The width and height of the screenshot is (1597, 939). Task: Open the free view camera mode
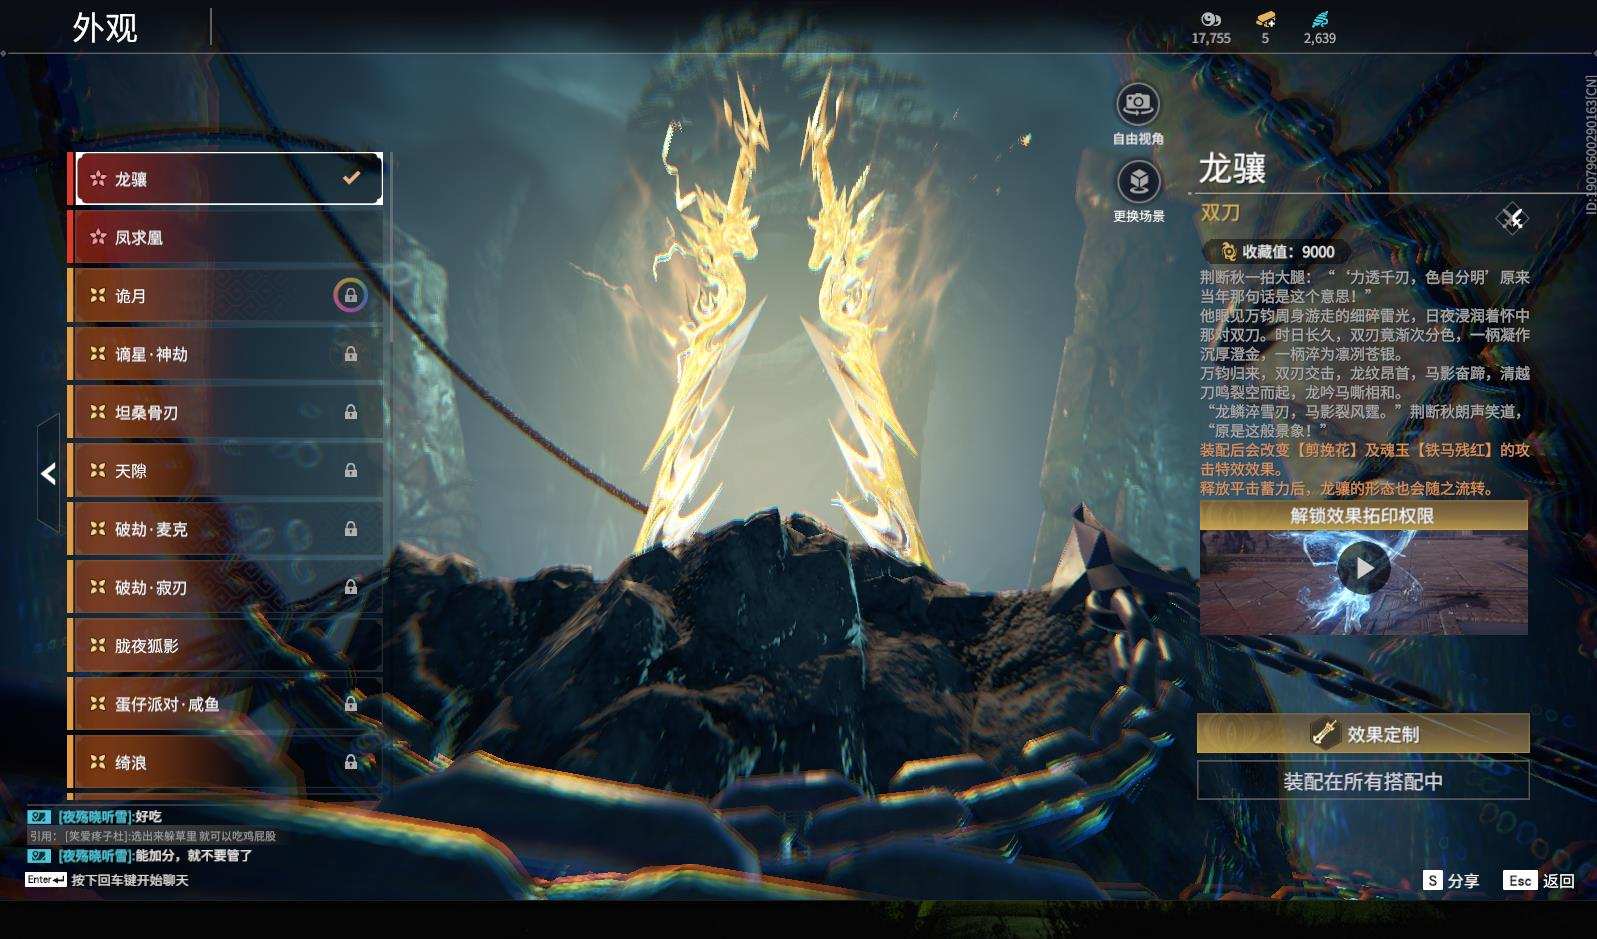click(1137, 104)
